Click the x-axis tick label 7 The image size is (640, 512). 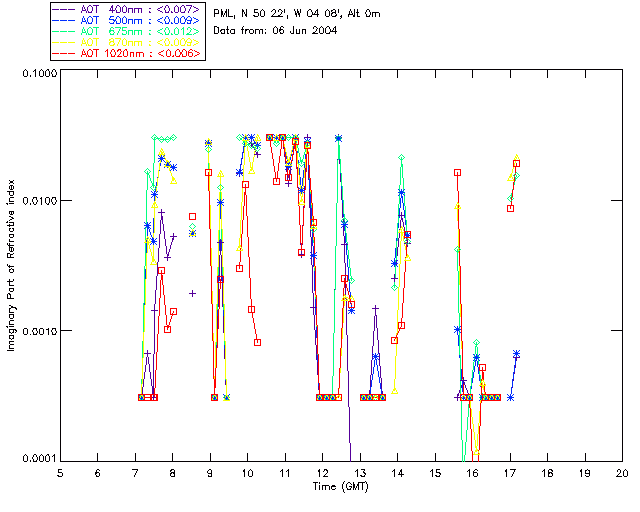pos(135,473)
